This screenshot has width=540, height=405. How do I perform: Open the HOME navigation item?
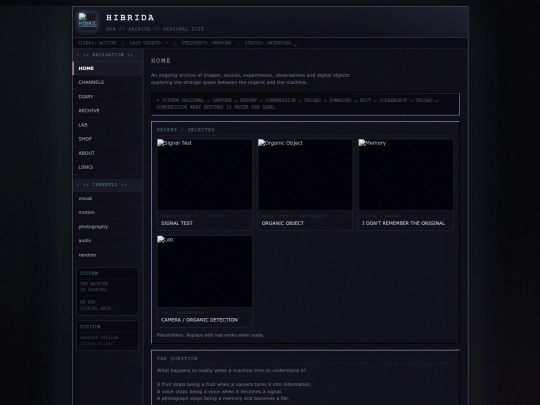coord(108,68)
